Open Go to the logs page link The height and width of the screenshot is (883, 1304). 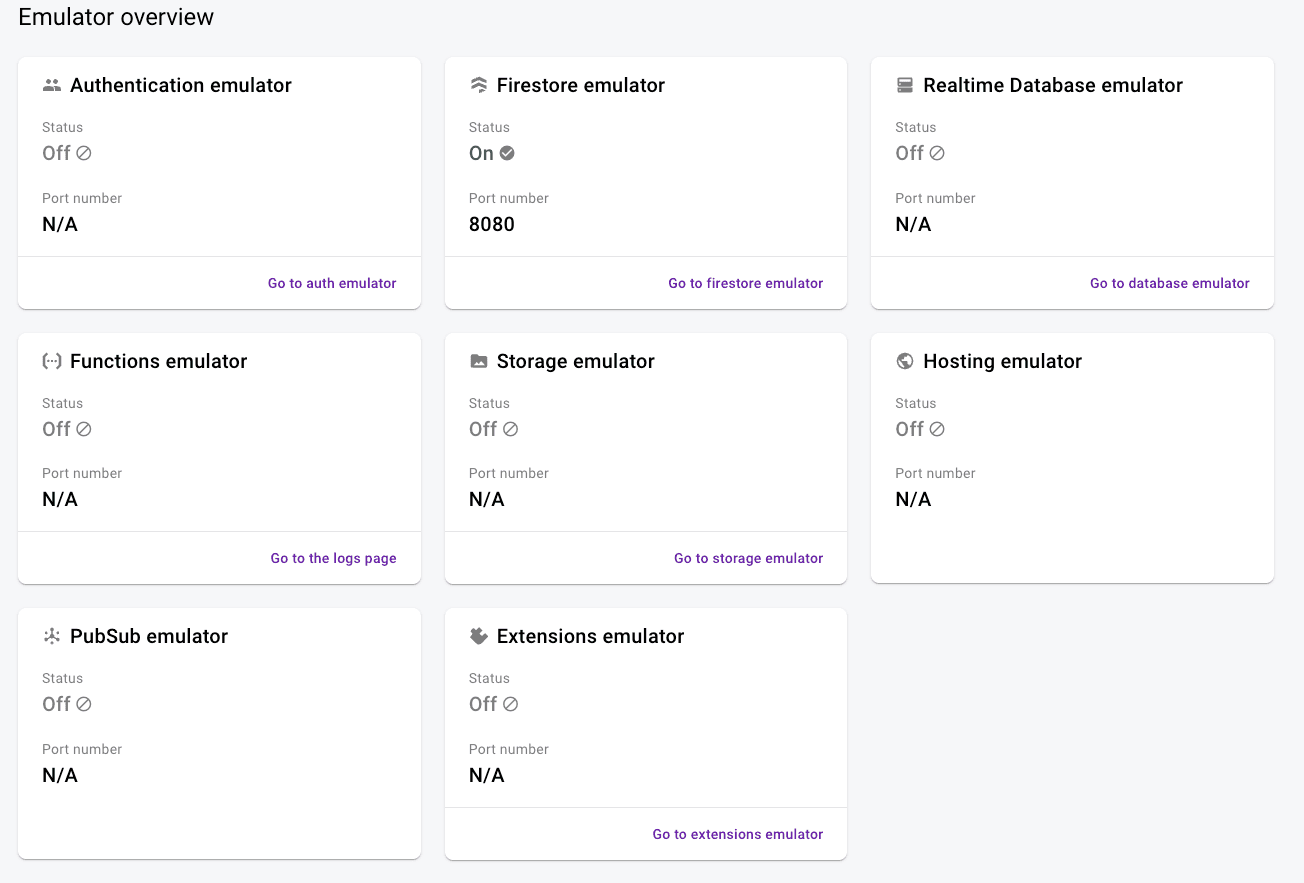(333, 558)
